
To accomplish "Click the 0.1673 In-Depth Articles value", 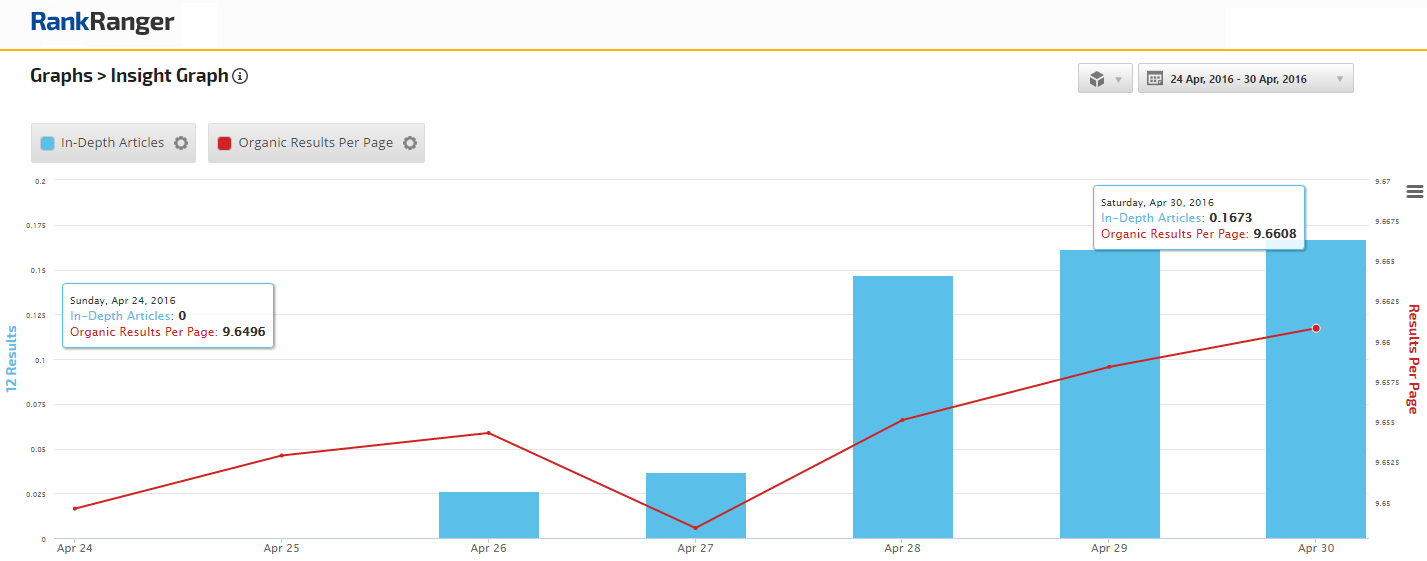I will 1230,217.
